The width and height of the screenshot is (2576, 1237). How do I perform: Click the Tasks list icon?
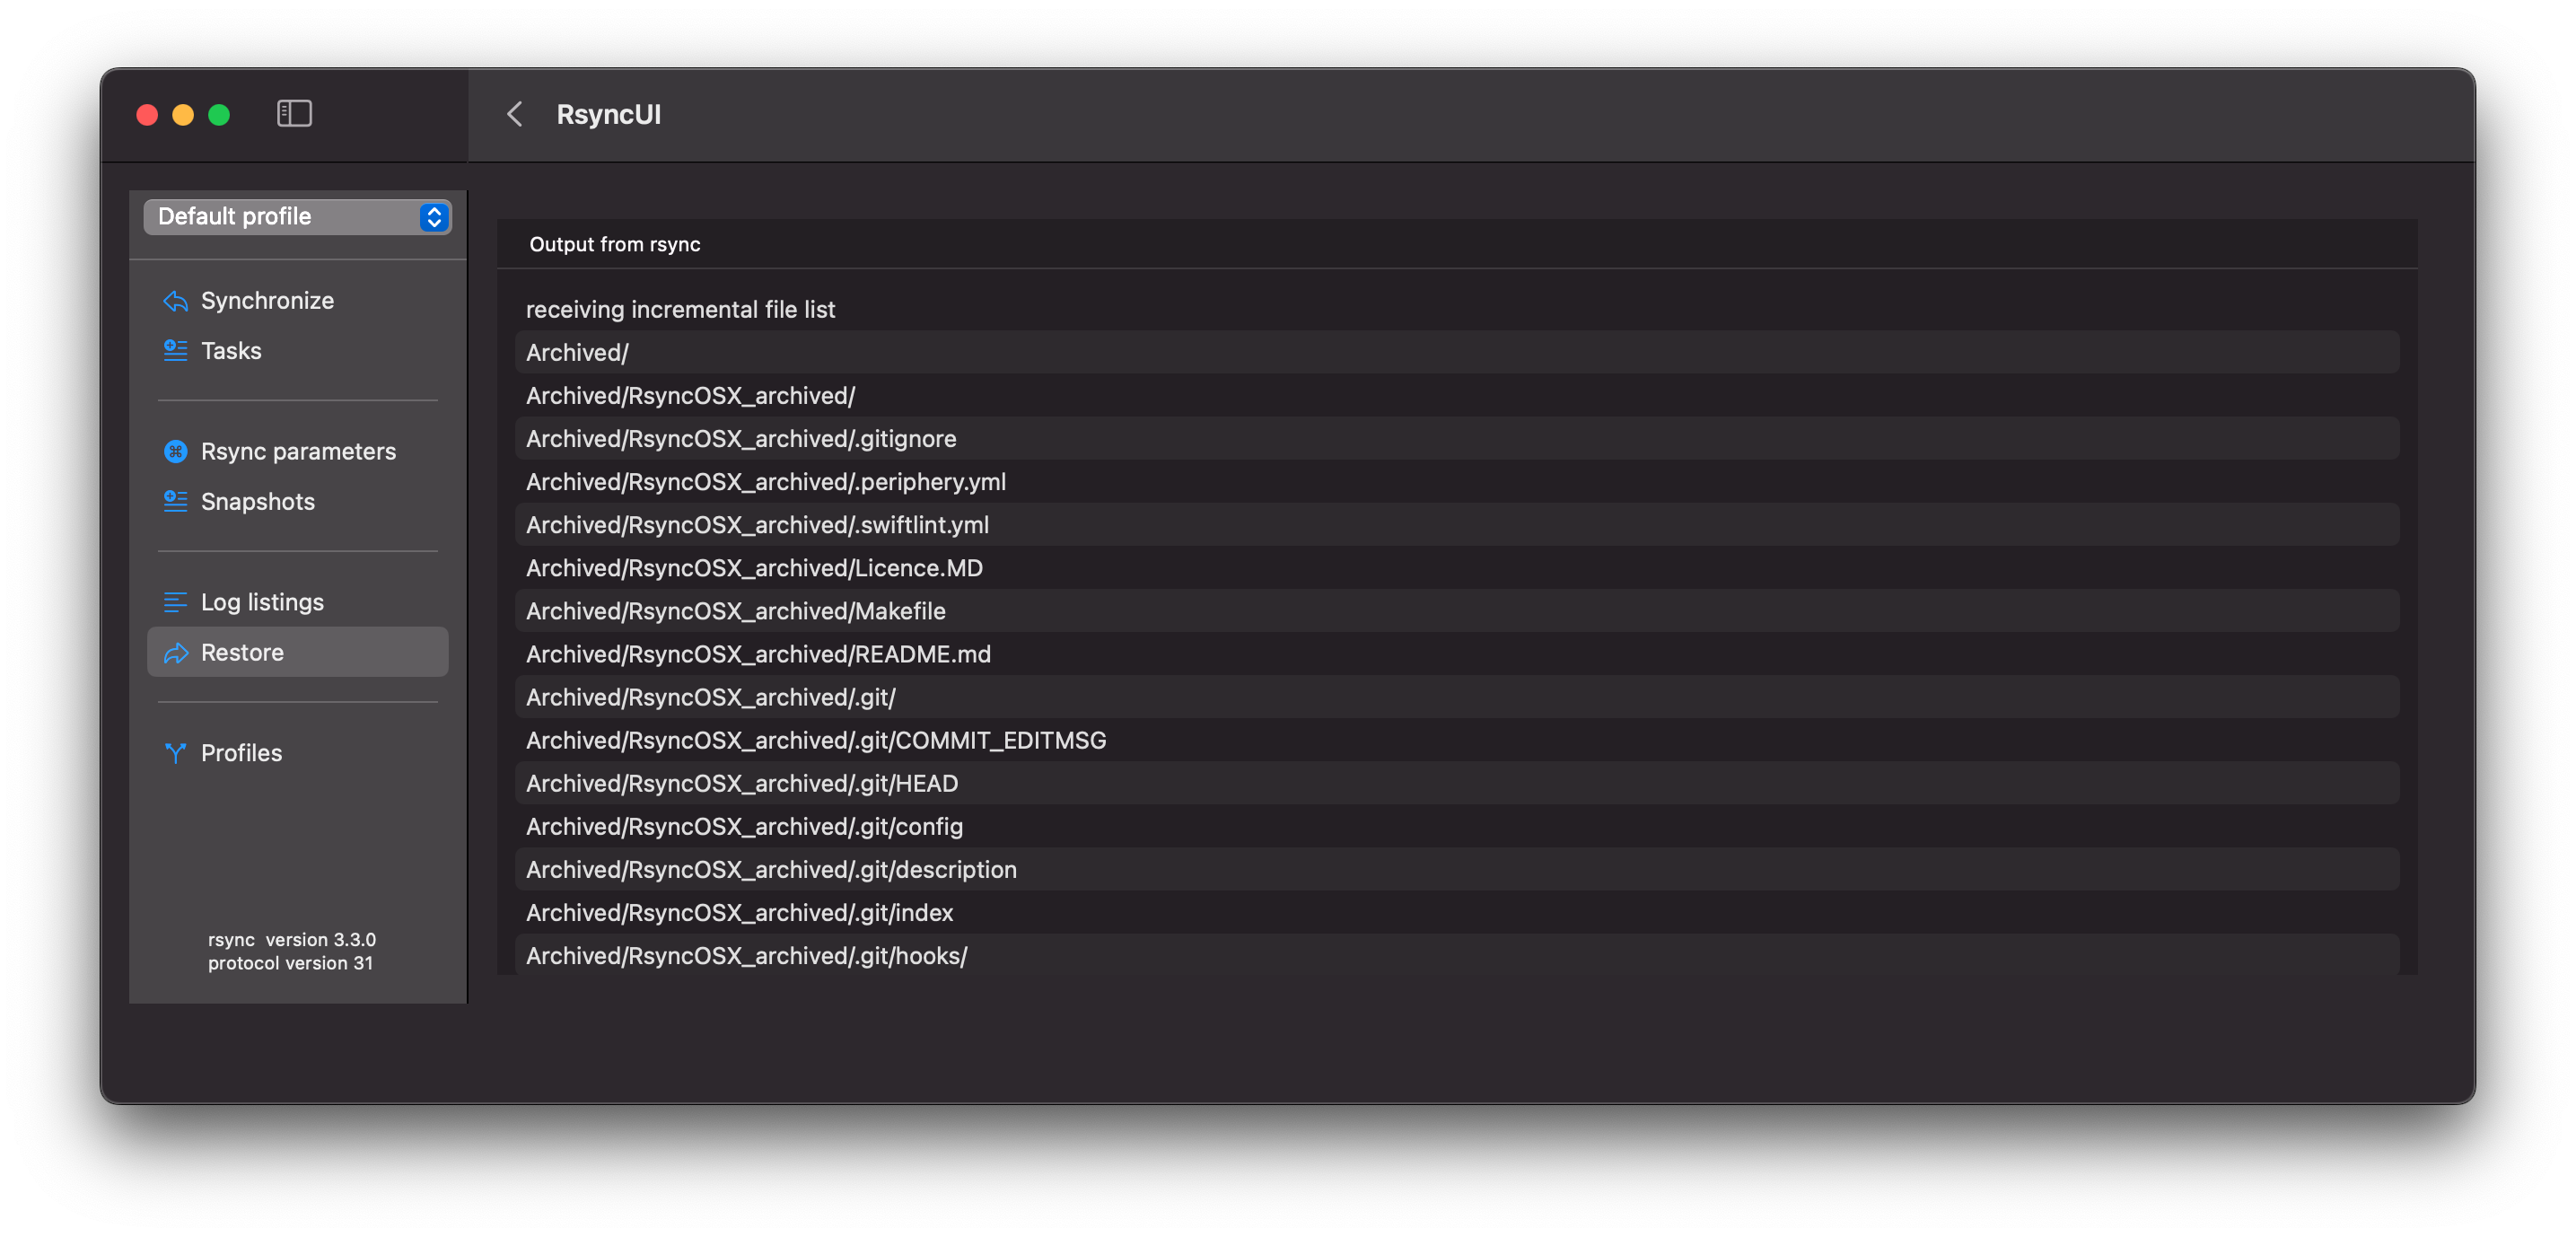pos(175,351)
